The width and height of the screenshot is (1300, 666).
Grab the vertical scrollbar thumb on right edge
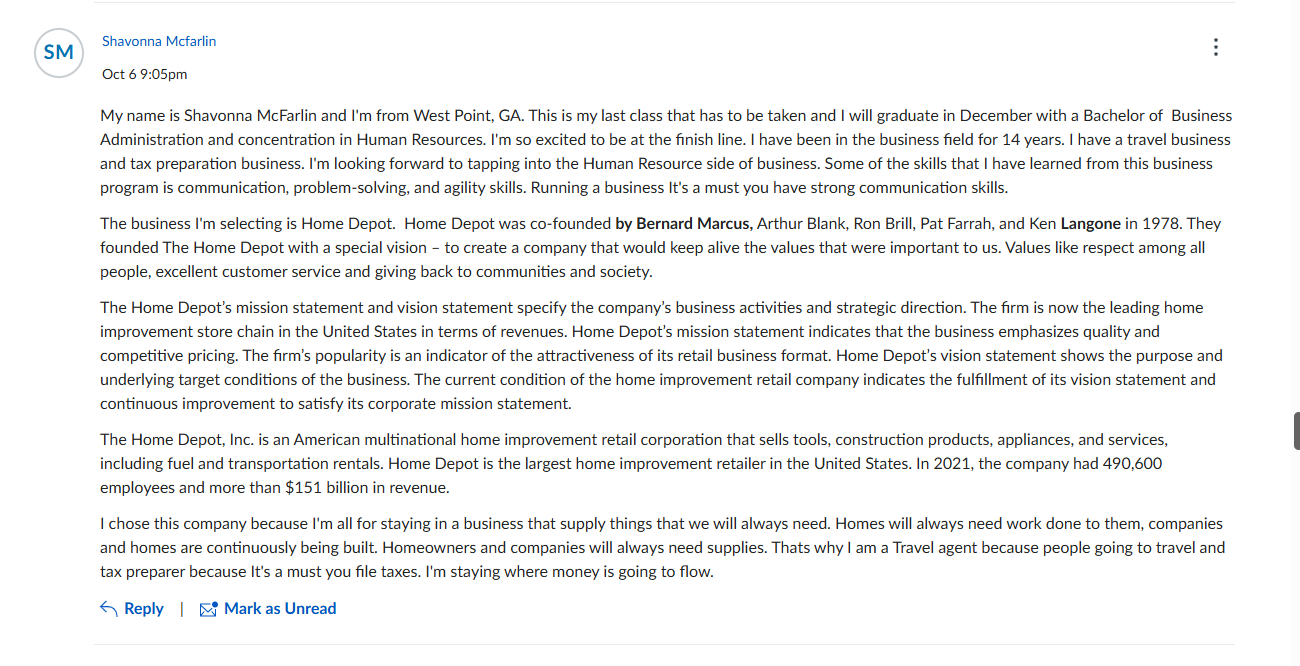(x=1296, y=431)
